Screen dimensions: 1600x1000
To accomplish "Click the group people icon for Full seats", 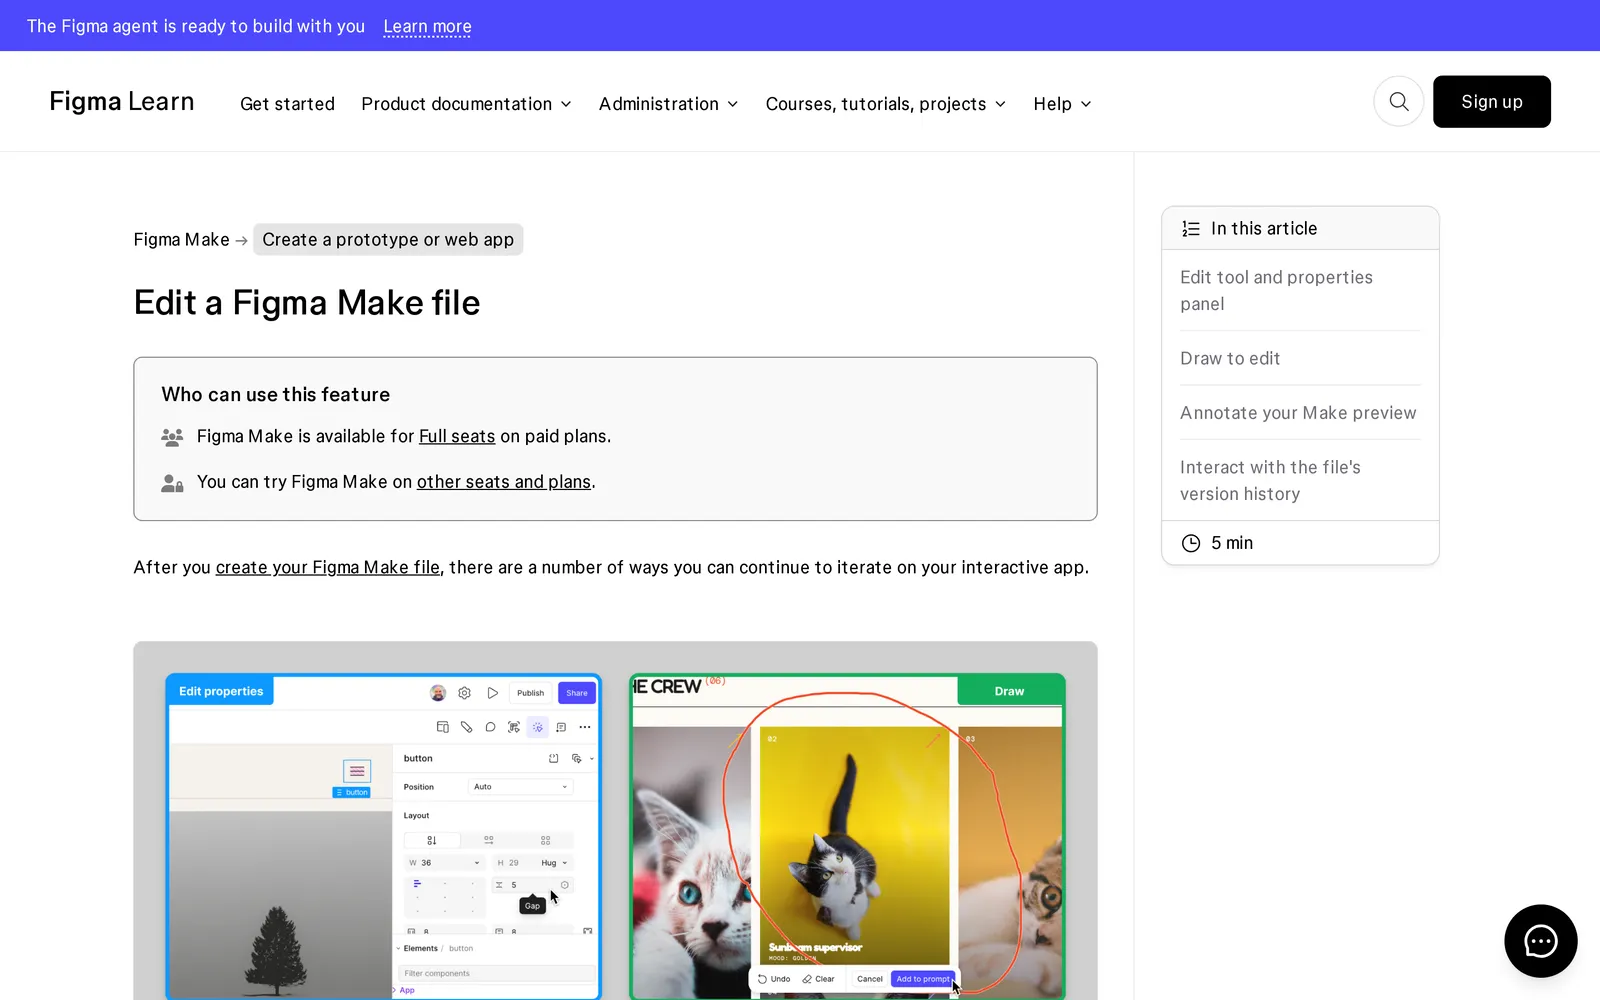I will (x=172, y=437).
